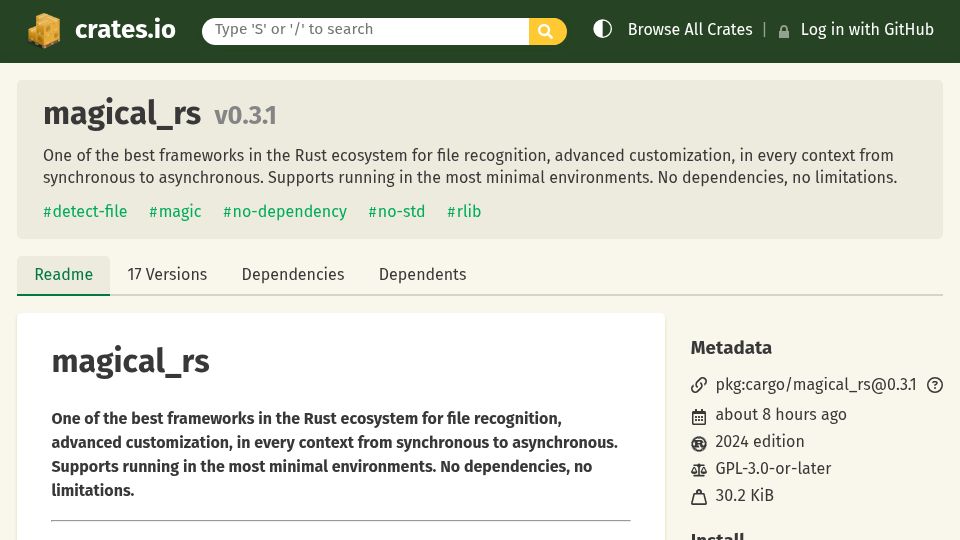
Task: Click the crates.io cheese logo icon
Action: [x=44, y=29]
